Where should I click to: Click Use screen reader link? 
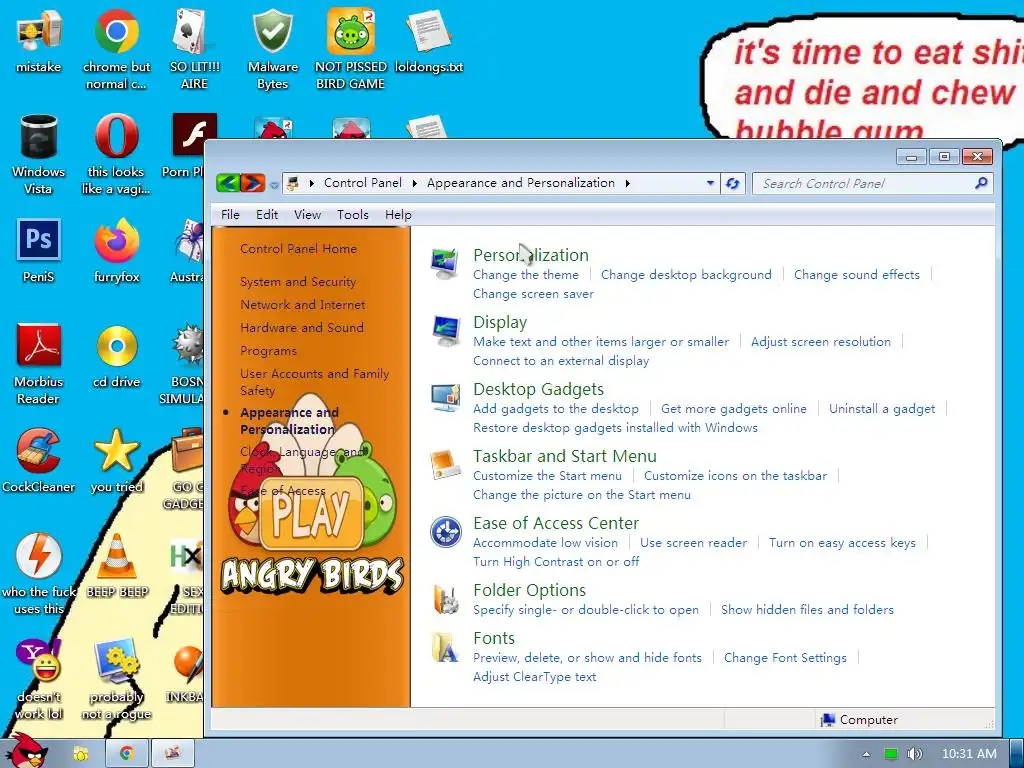coord(693,543)
